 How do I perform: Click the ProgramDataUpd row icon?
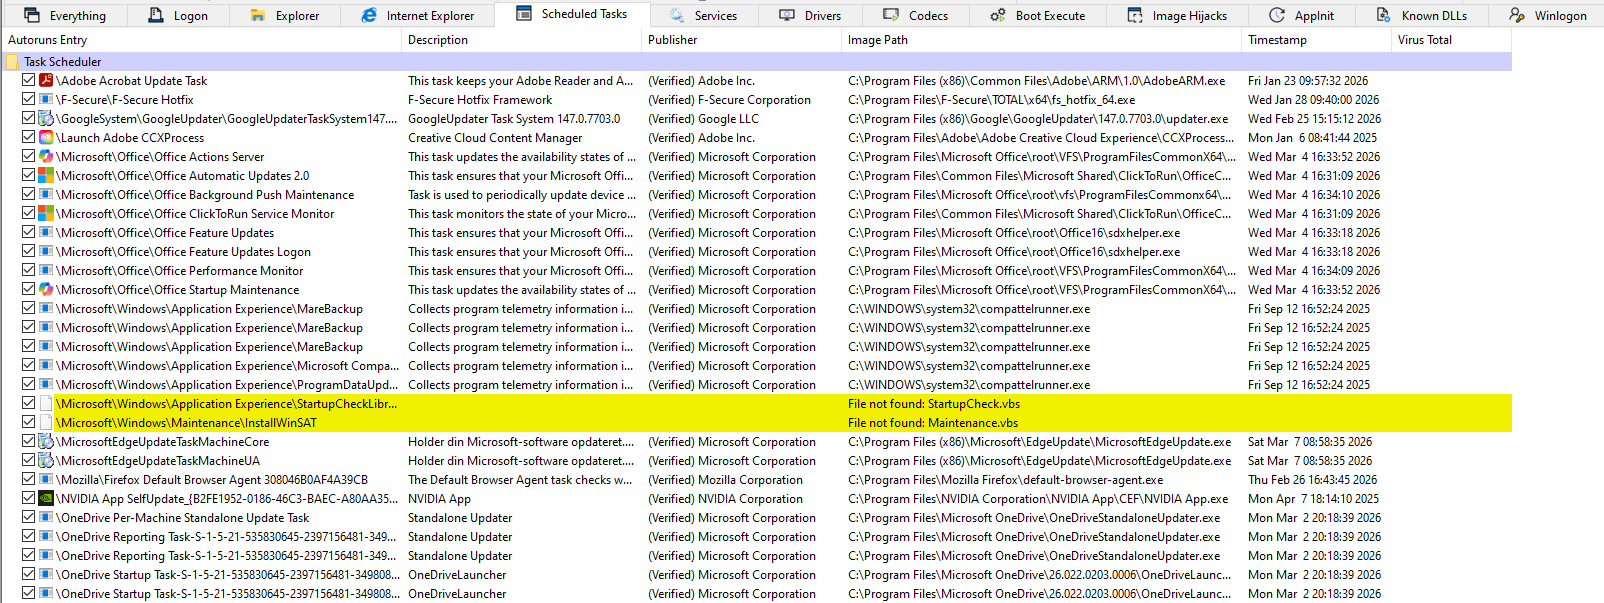point(46,384)
